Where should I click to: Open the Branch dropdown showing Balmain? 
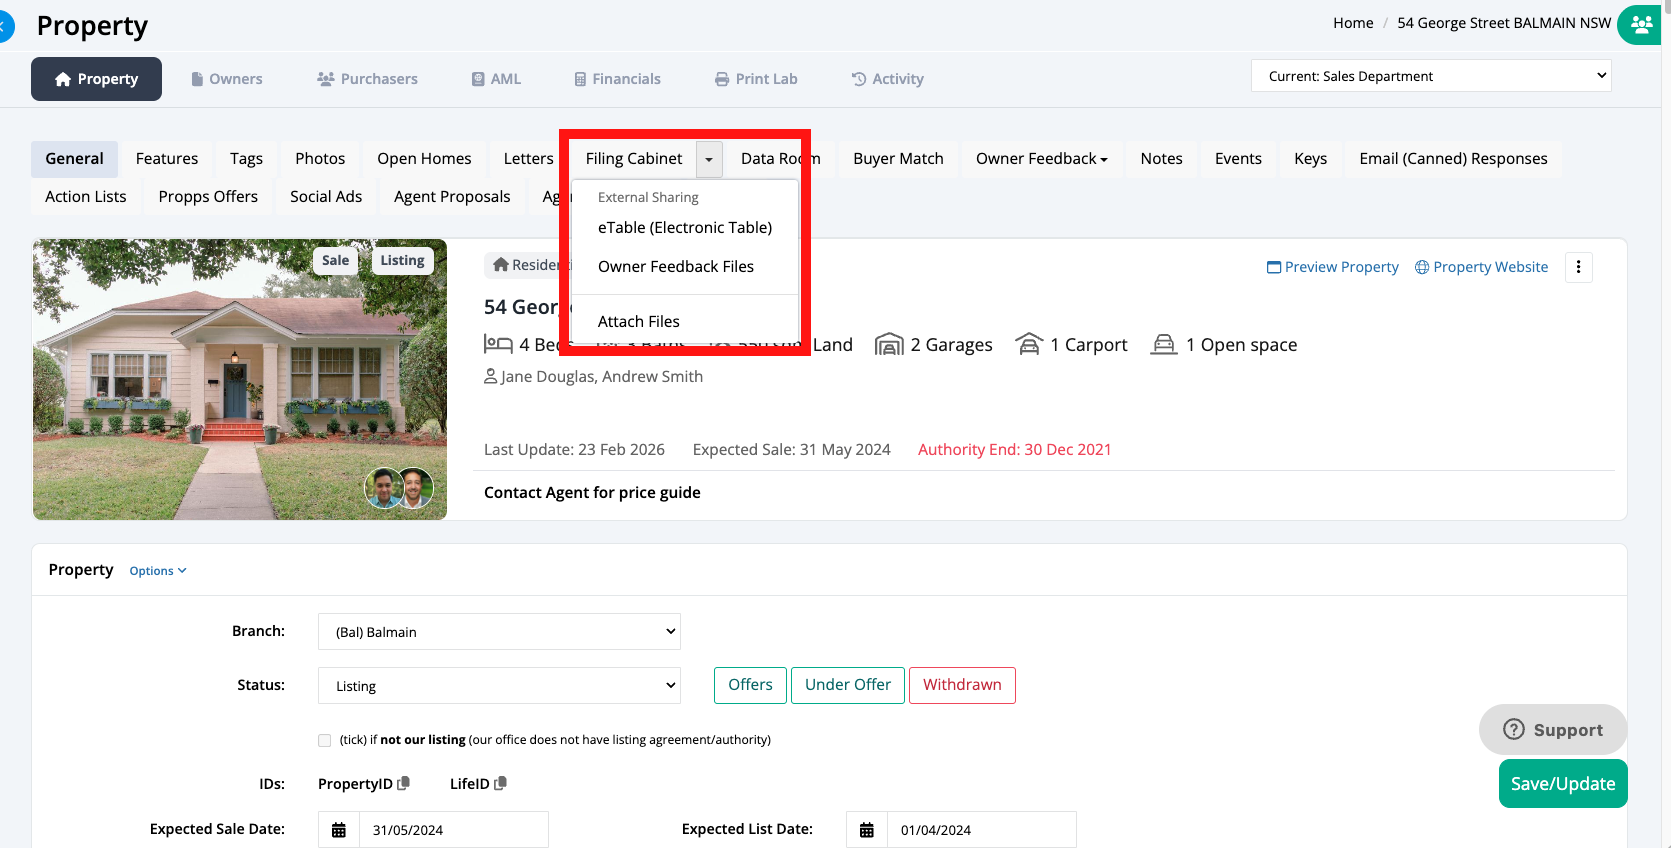pos(499,632)
